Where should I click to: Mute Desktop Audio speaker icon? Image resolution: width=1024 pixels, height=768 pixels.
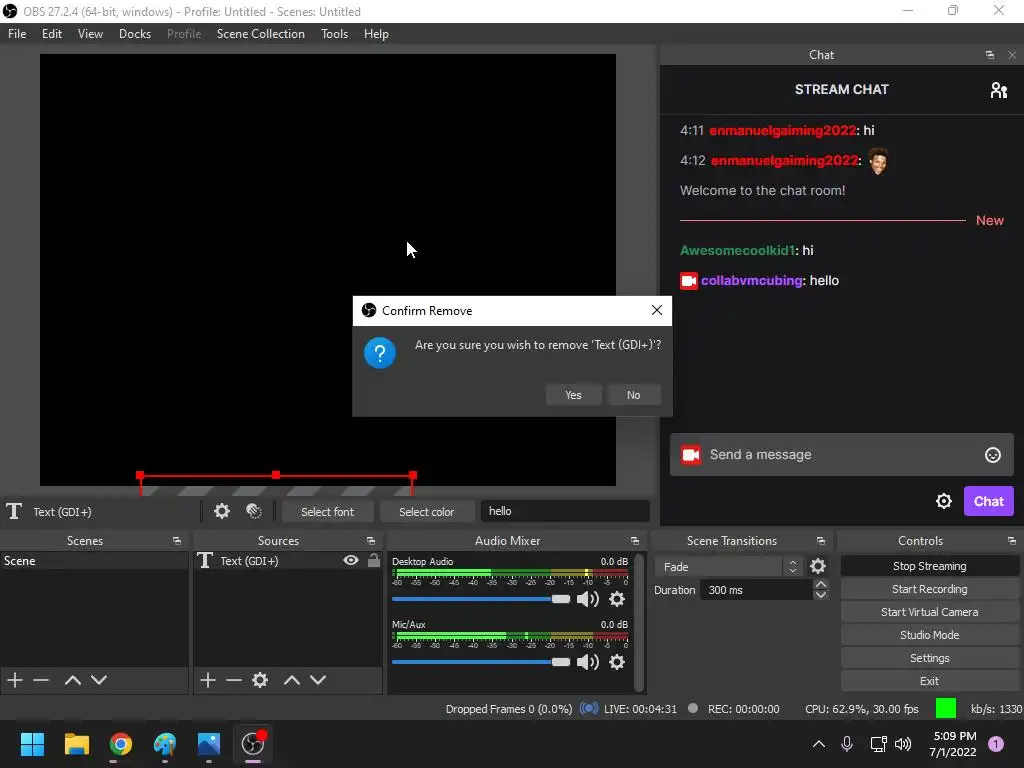pos(588,599)
